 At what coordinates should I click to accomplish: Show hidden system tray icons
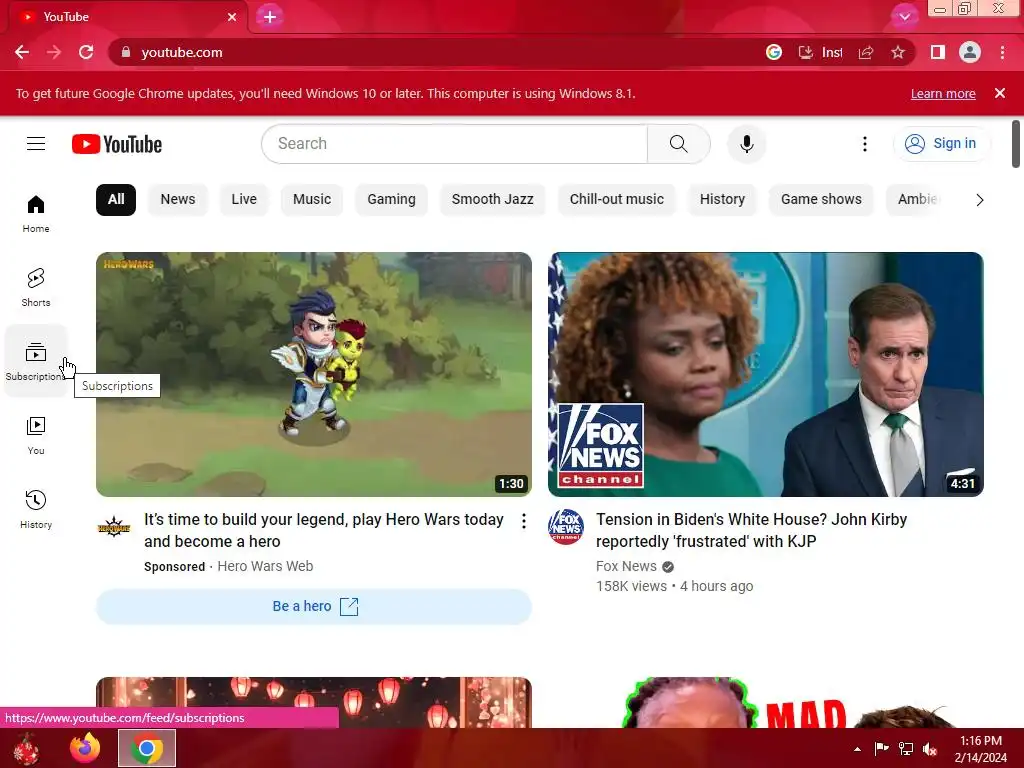click(857, 748)
